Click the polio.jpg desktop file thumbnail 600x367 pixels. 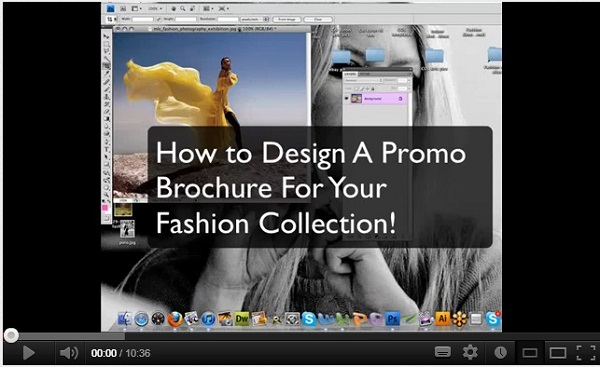click(127, 229)
